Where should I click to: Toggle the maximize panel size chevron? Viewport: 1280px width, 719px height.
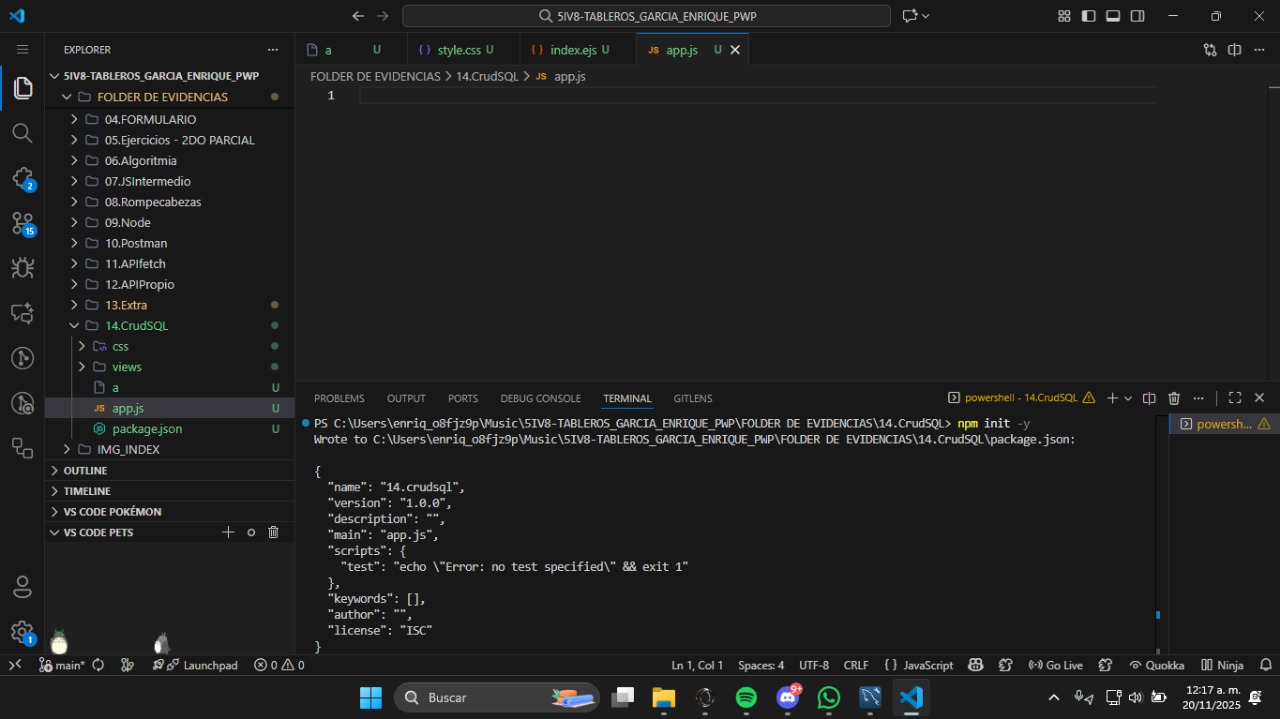tap(1234, 397)
